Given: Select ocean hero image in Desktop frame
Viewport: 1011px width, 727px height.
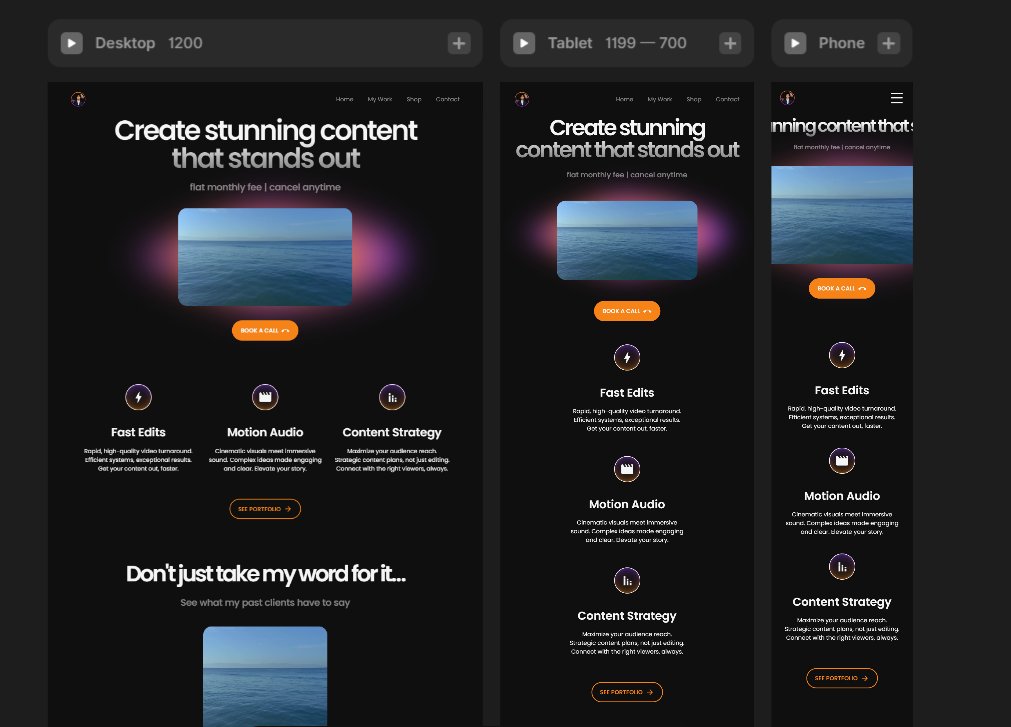Looking at the screenshot, I should click(265, 257).
